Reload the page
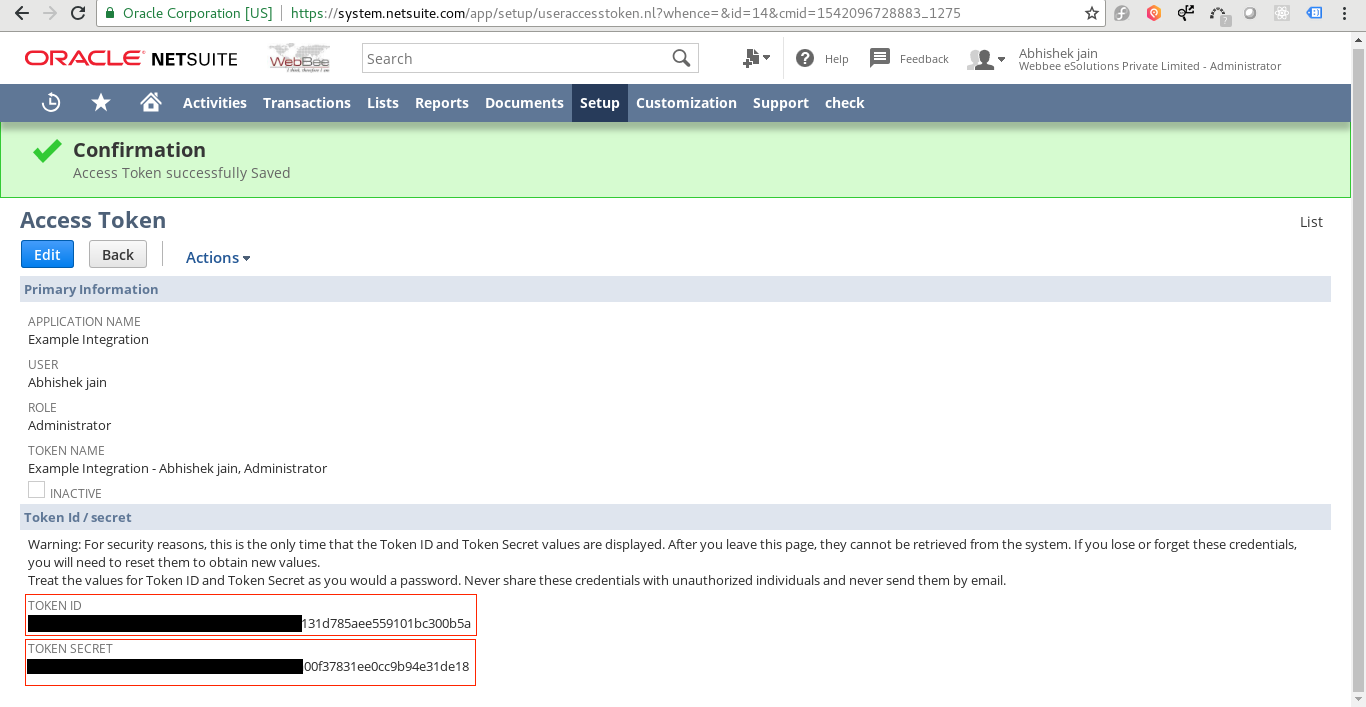 (79, 14)
